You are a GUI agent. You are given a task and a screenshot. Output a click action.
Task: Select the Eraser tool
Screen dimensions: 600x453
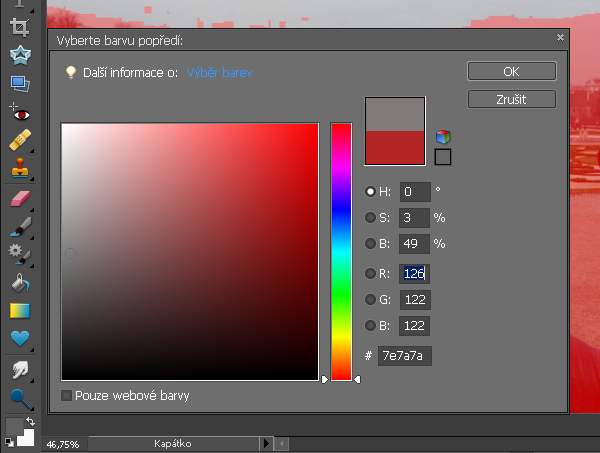tap(19, 198)
